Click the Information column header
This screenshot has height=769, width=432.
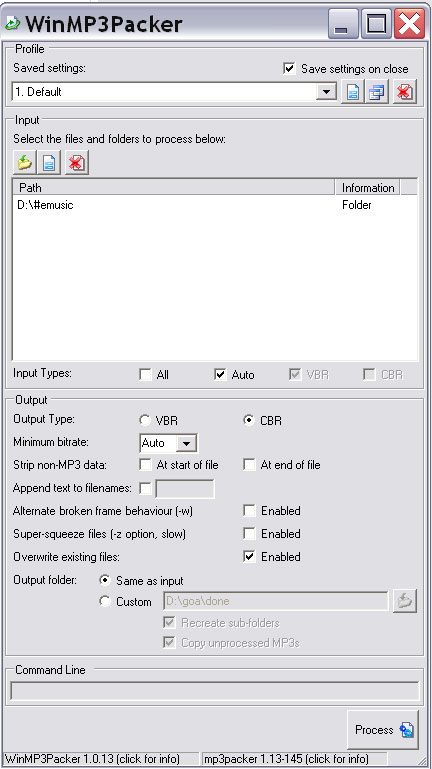coord(368,188)
